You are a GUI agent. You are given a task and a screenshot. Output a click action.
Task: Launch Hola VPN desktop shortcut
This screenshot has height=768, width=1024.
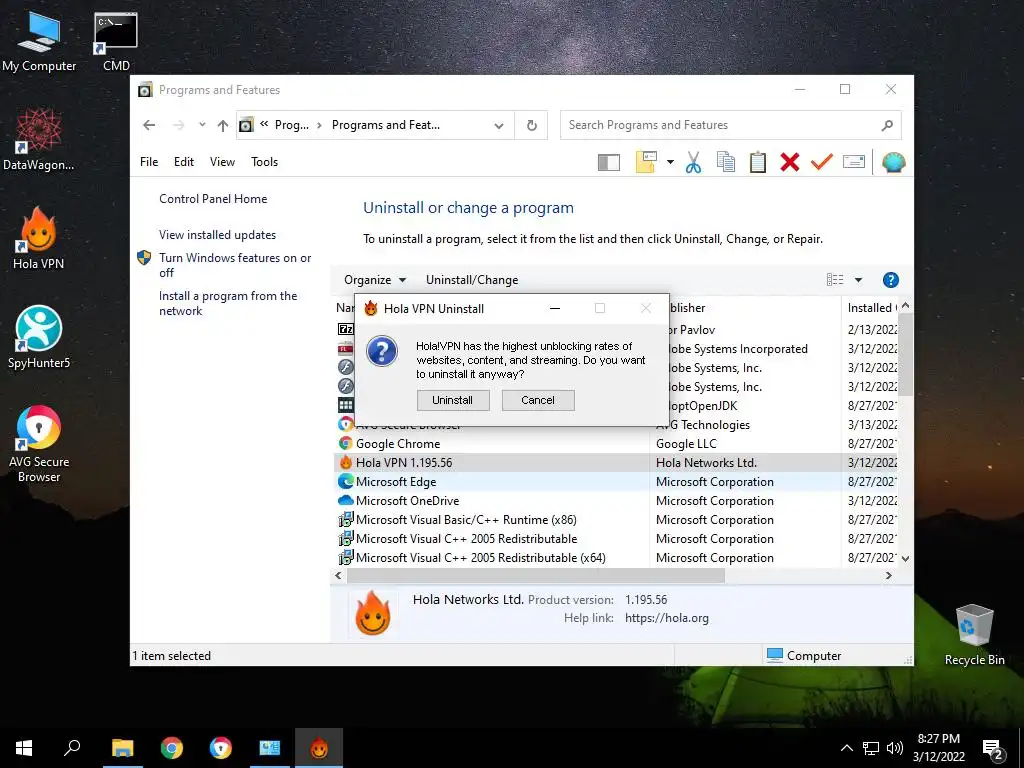click(x=39, y=238)
